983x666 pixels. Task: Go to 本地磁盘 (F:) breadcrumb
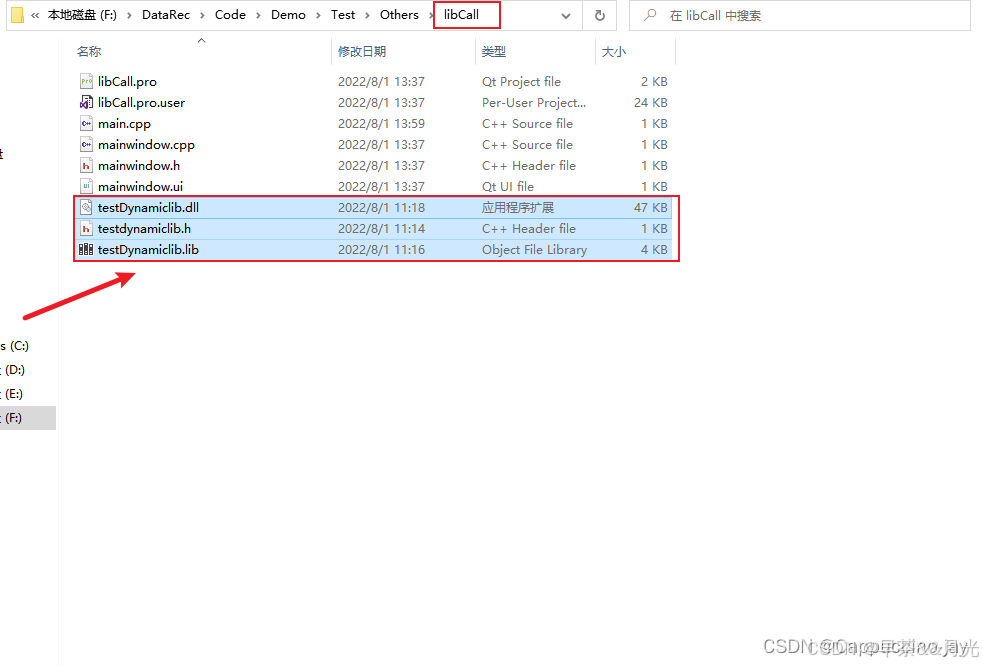(x=82, y=15)
